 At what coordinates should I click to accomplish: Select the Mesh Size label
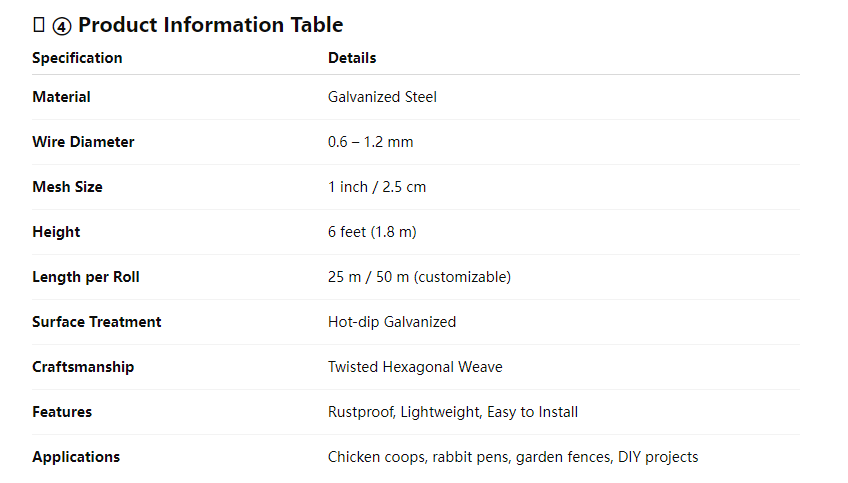[x=67, y=187]
